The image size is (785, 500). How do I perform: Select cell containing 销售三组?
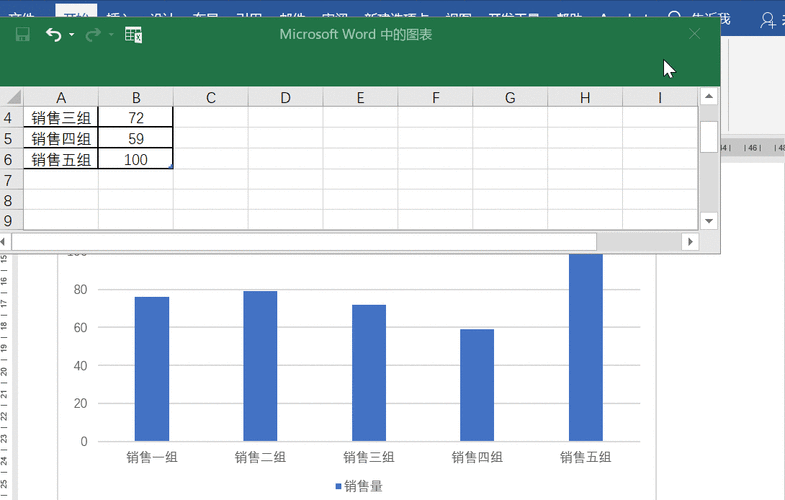coord(61,118)
